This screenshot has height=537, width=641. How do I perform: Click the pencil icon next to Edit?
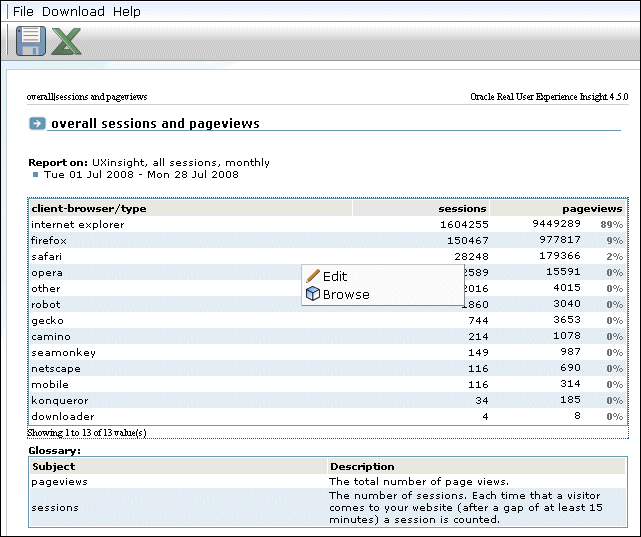[313, 276]
